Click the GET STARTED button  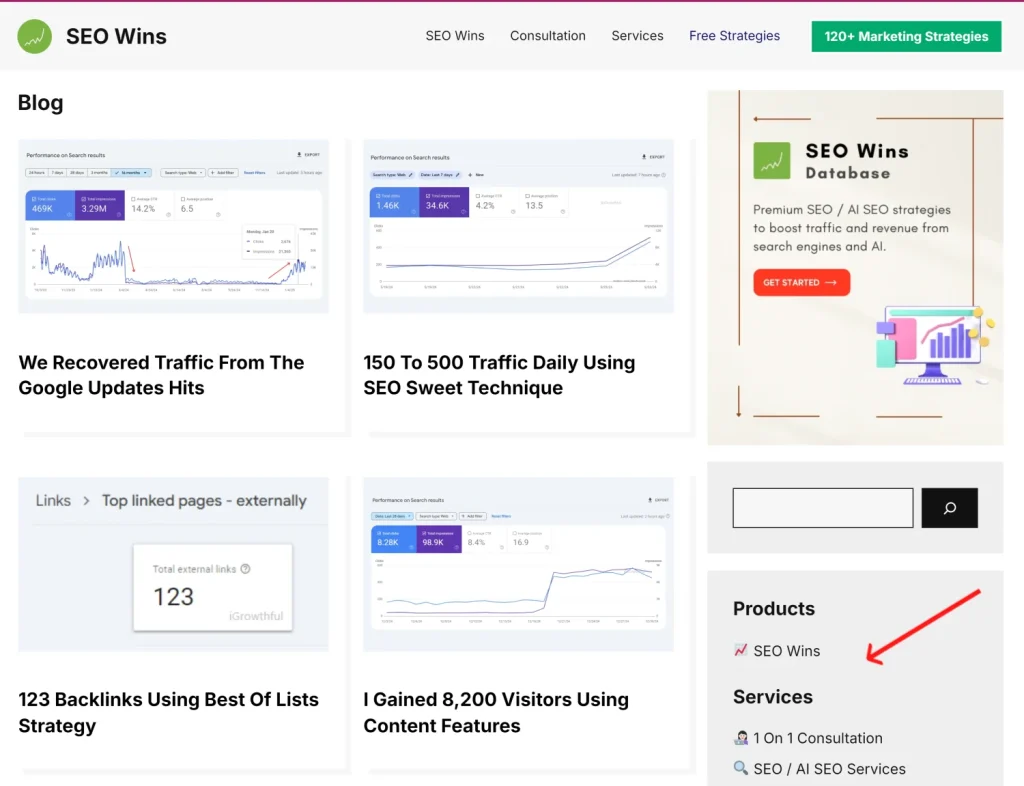(x=801, y=283)
